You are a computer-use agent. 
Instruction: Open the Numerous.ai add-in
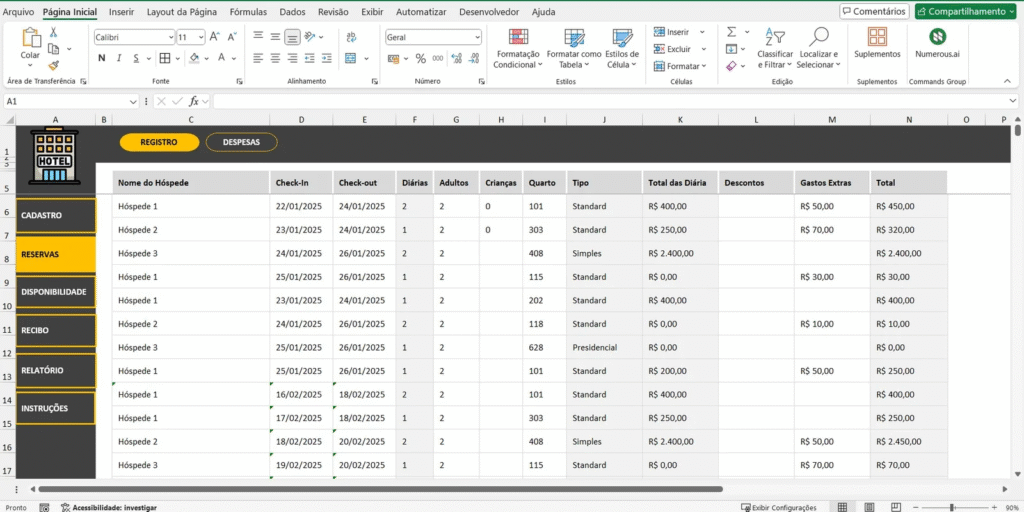pos(937,43)
